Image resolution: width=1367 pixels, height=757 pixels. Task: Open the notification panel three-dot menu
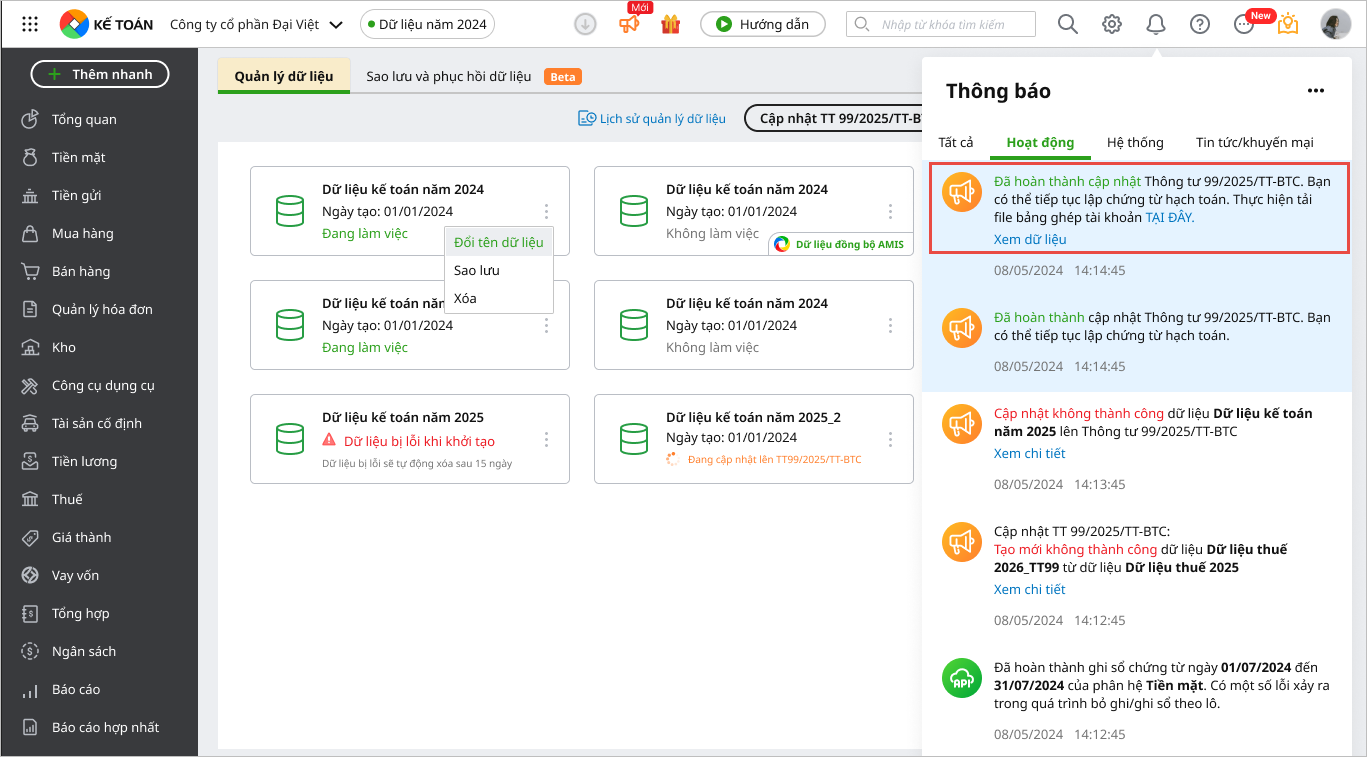tap(1315, 91)
